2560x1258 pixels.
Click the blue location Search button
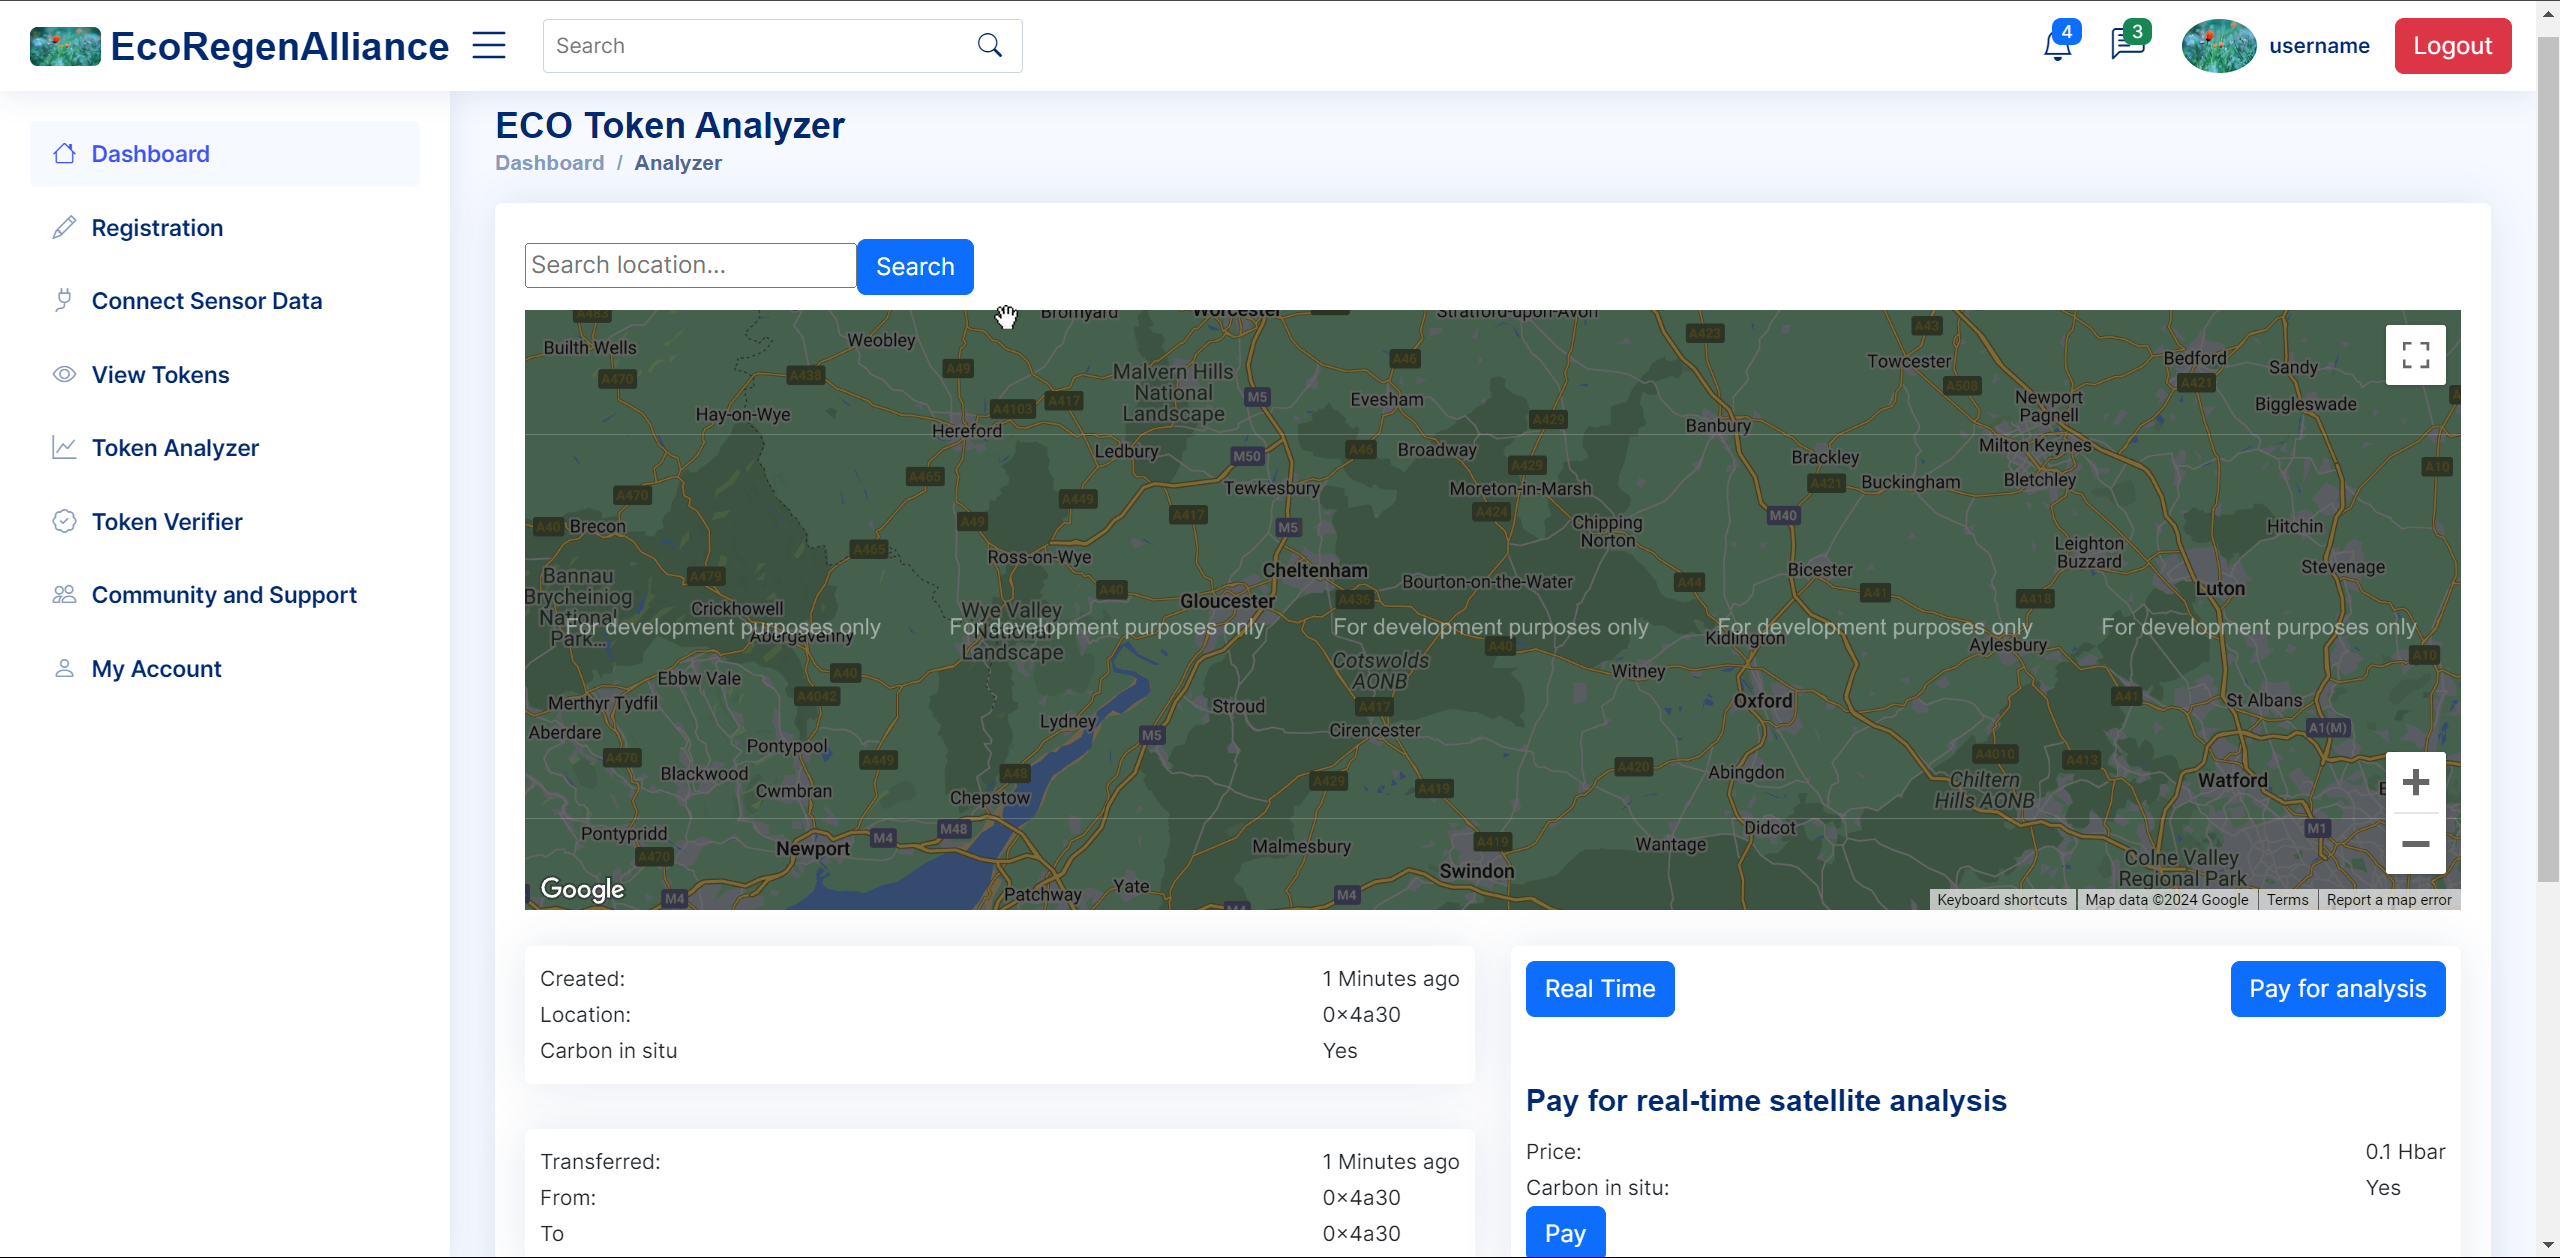point(914,267)
